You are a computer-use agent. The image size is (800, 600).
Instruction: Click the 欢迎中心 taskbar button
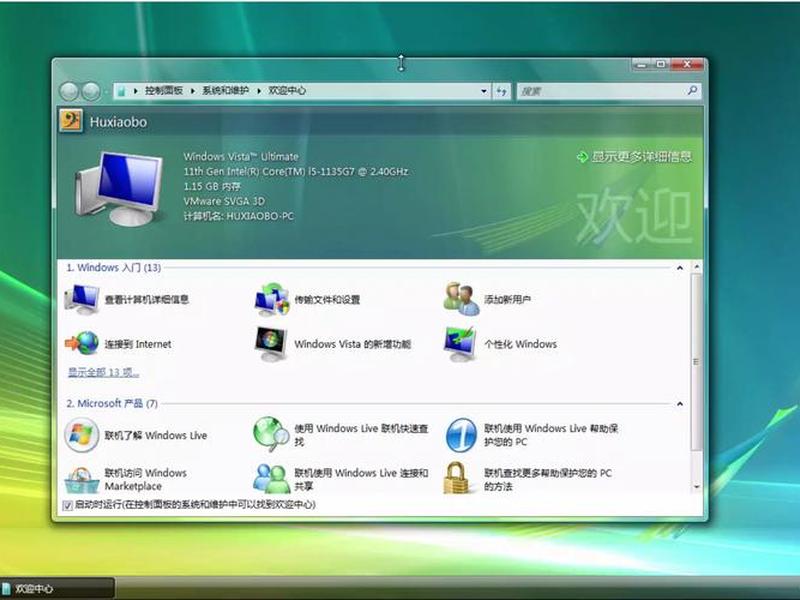pos(57,588)
